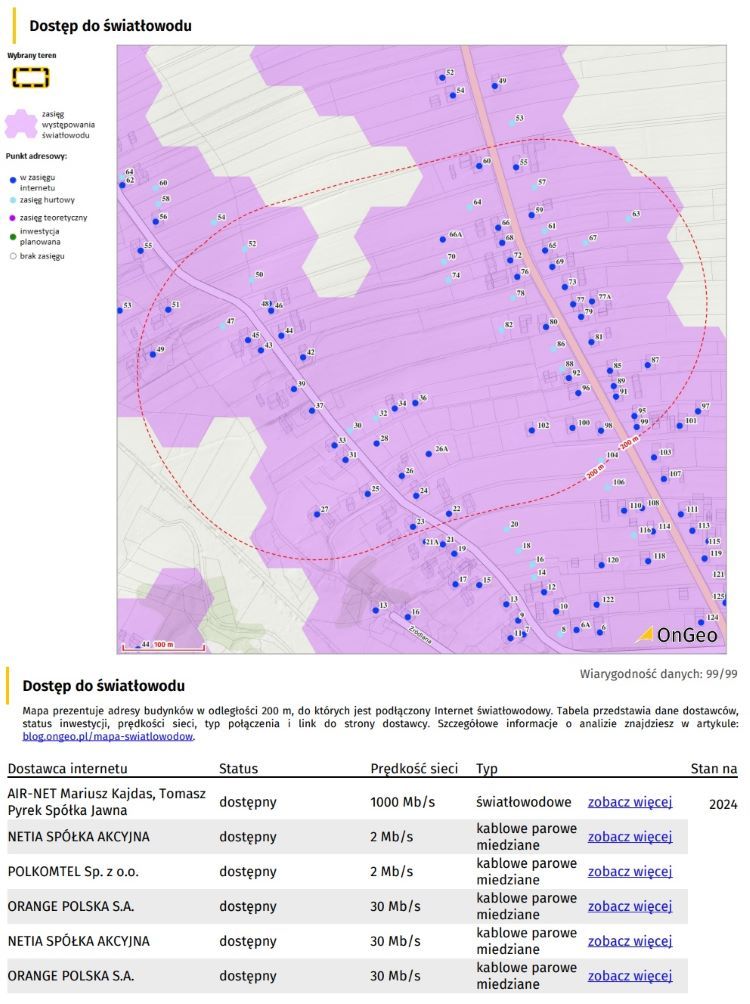Click map address point 6A
Screen dimensions: 750x1004
point(576,630)
